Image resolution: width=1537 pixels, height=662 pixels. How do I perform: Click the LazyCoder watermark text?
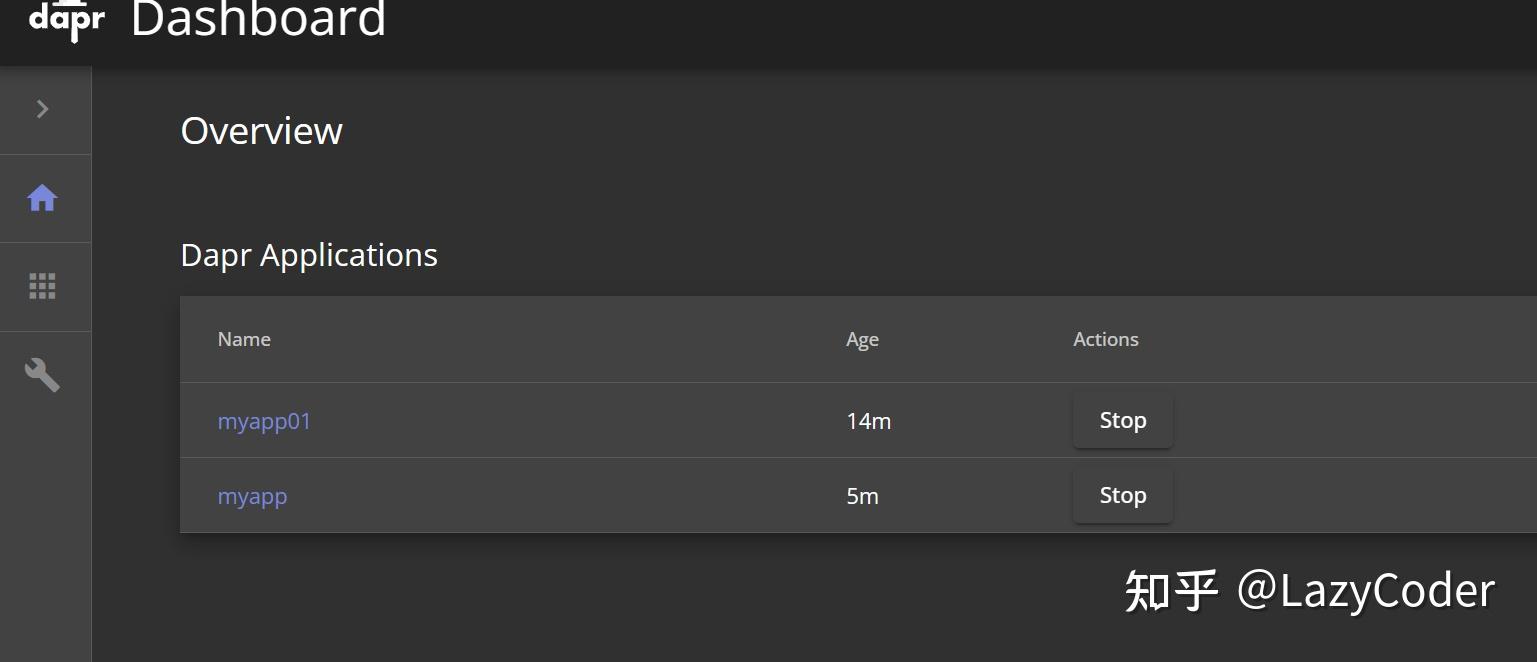pos(1366,590)
